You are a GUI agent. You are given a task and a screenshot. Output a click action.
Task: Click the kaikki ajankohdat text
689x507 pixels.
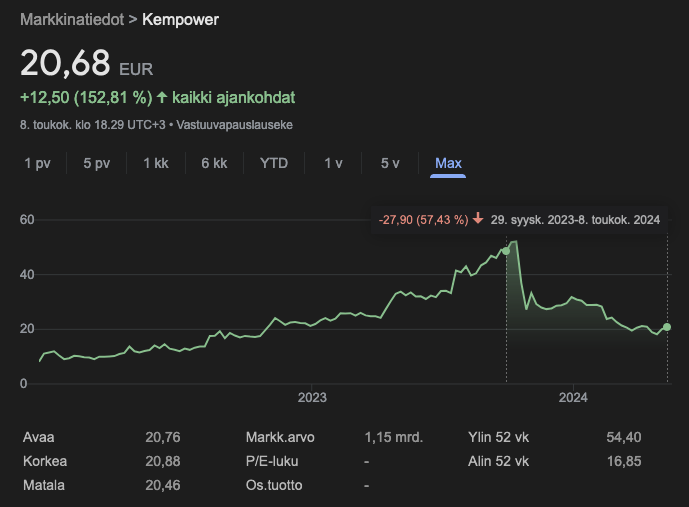click(x=233, y=97)
